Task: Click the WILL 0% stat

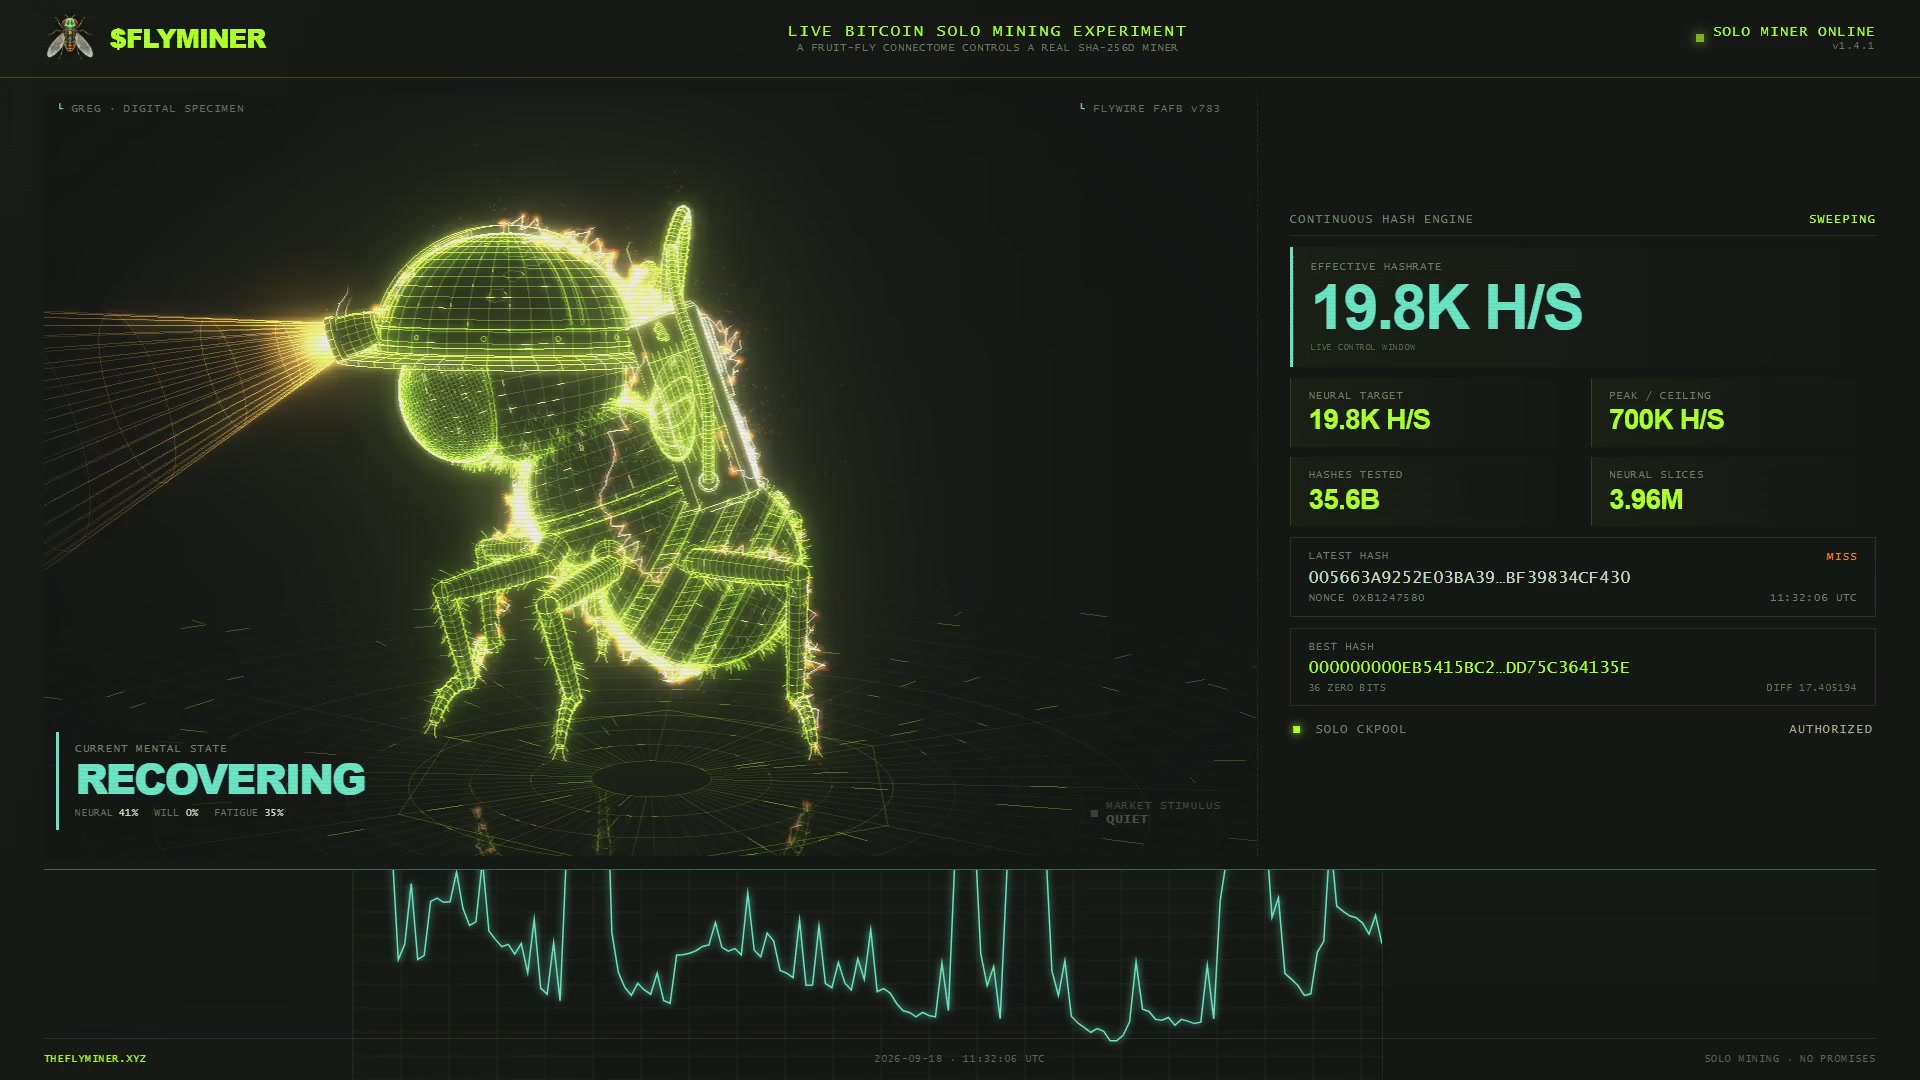Action: 176,813
